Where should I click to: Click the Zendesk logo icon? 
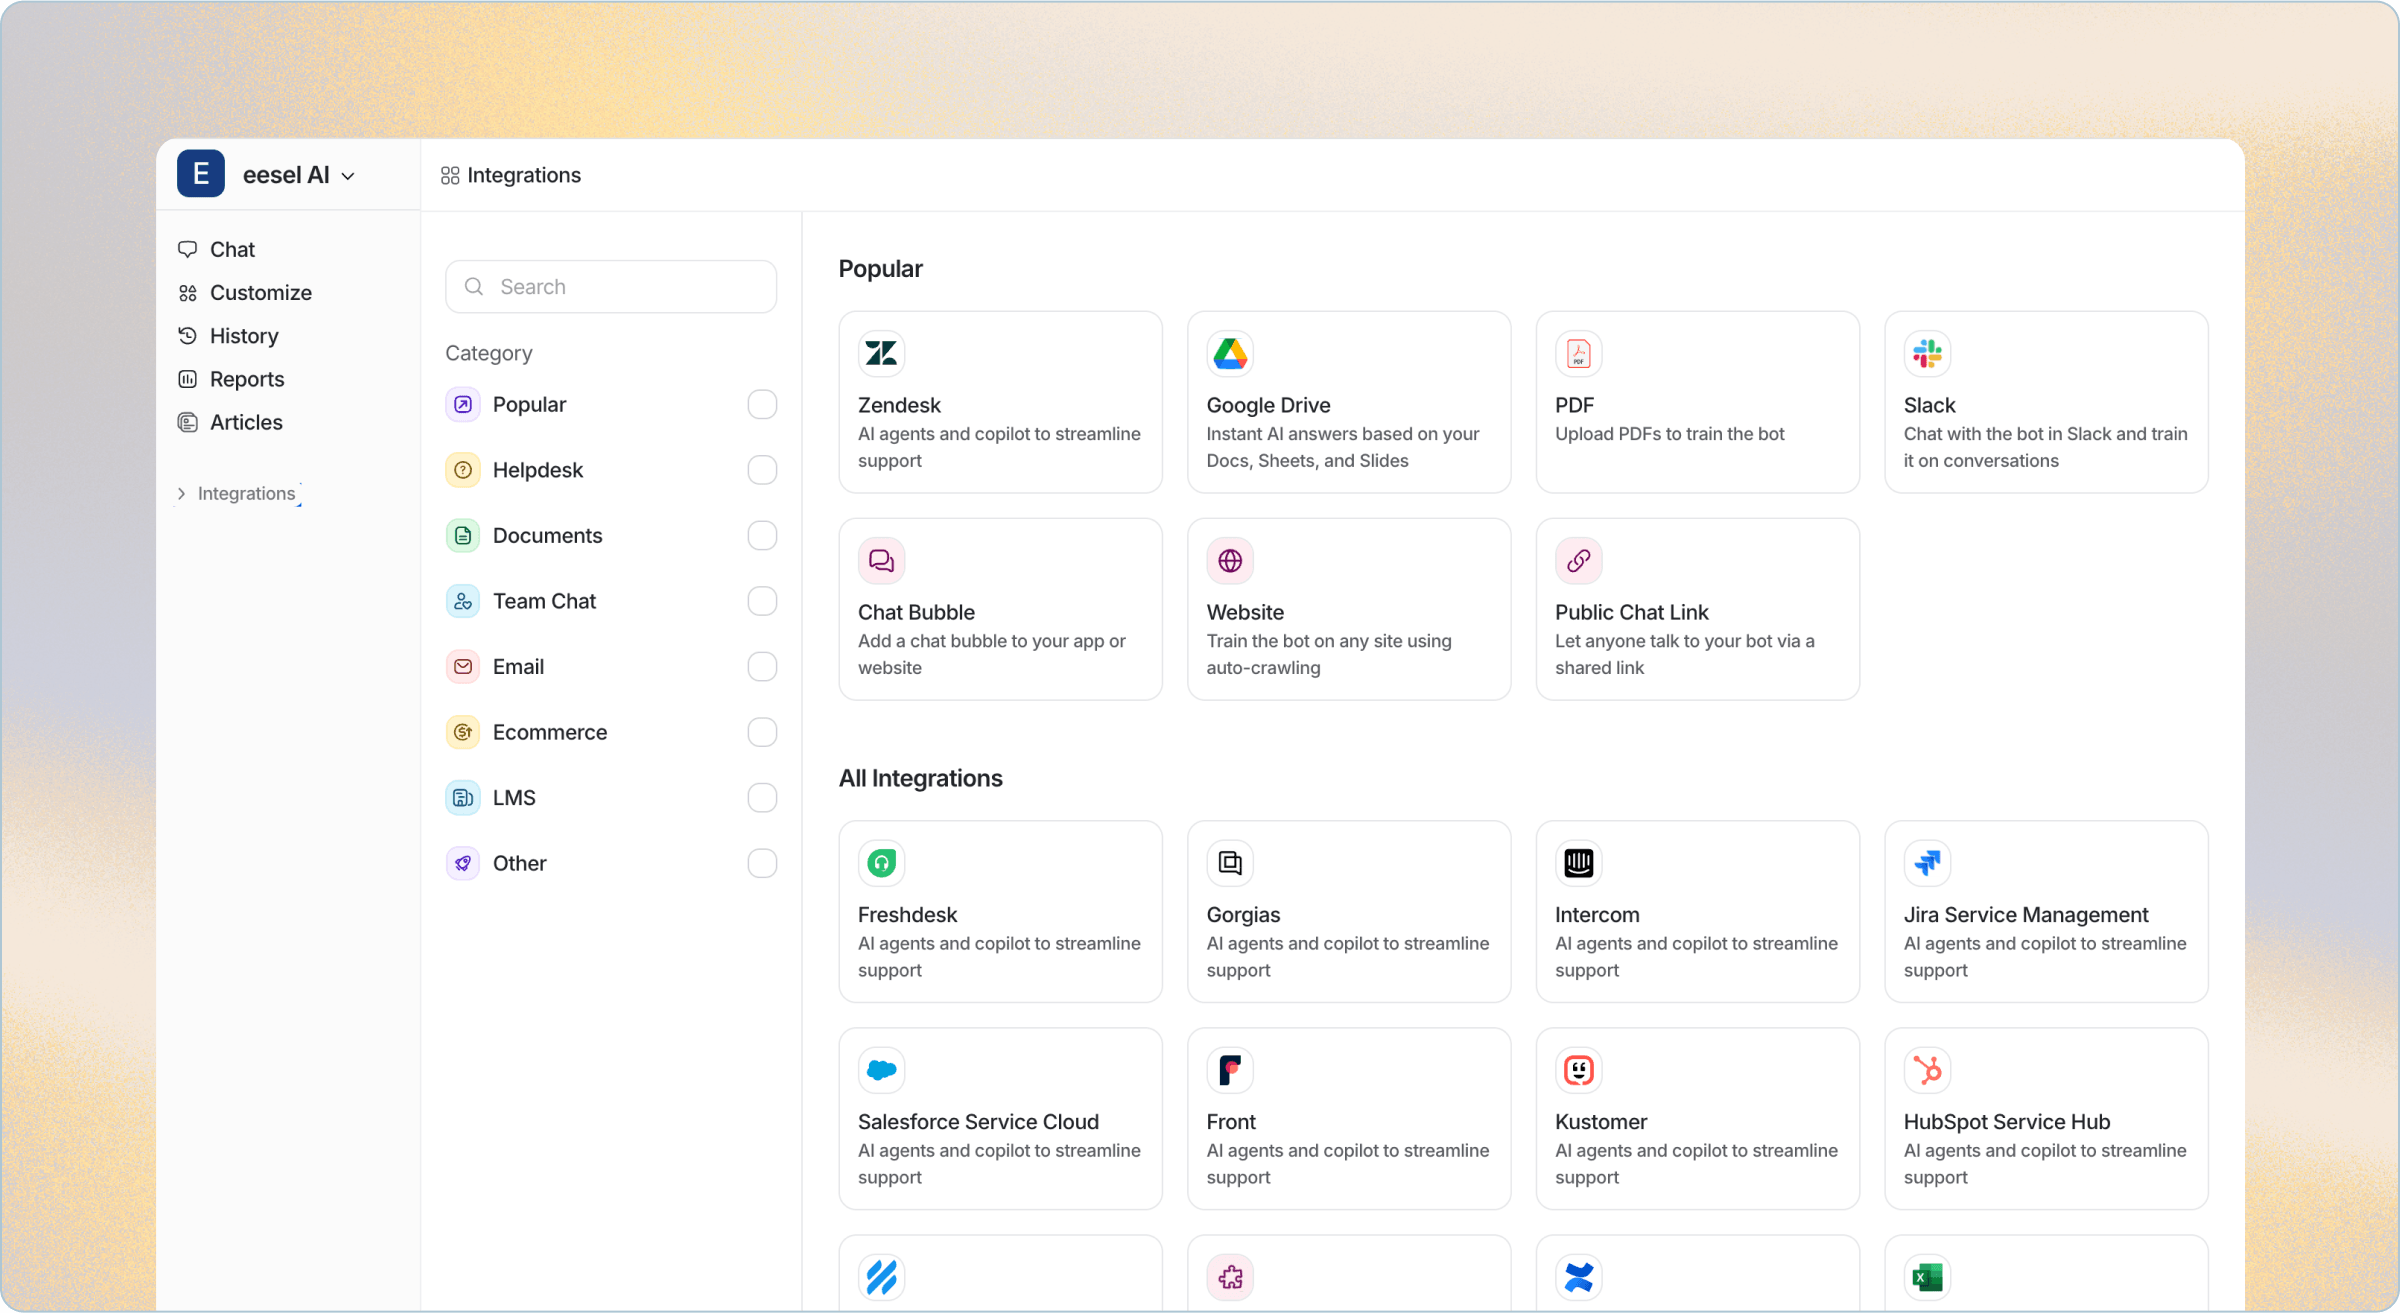click(x=881, y=353)
